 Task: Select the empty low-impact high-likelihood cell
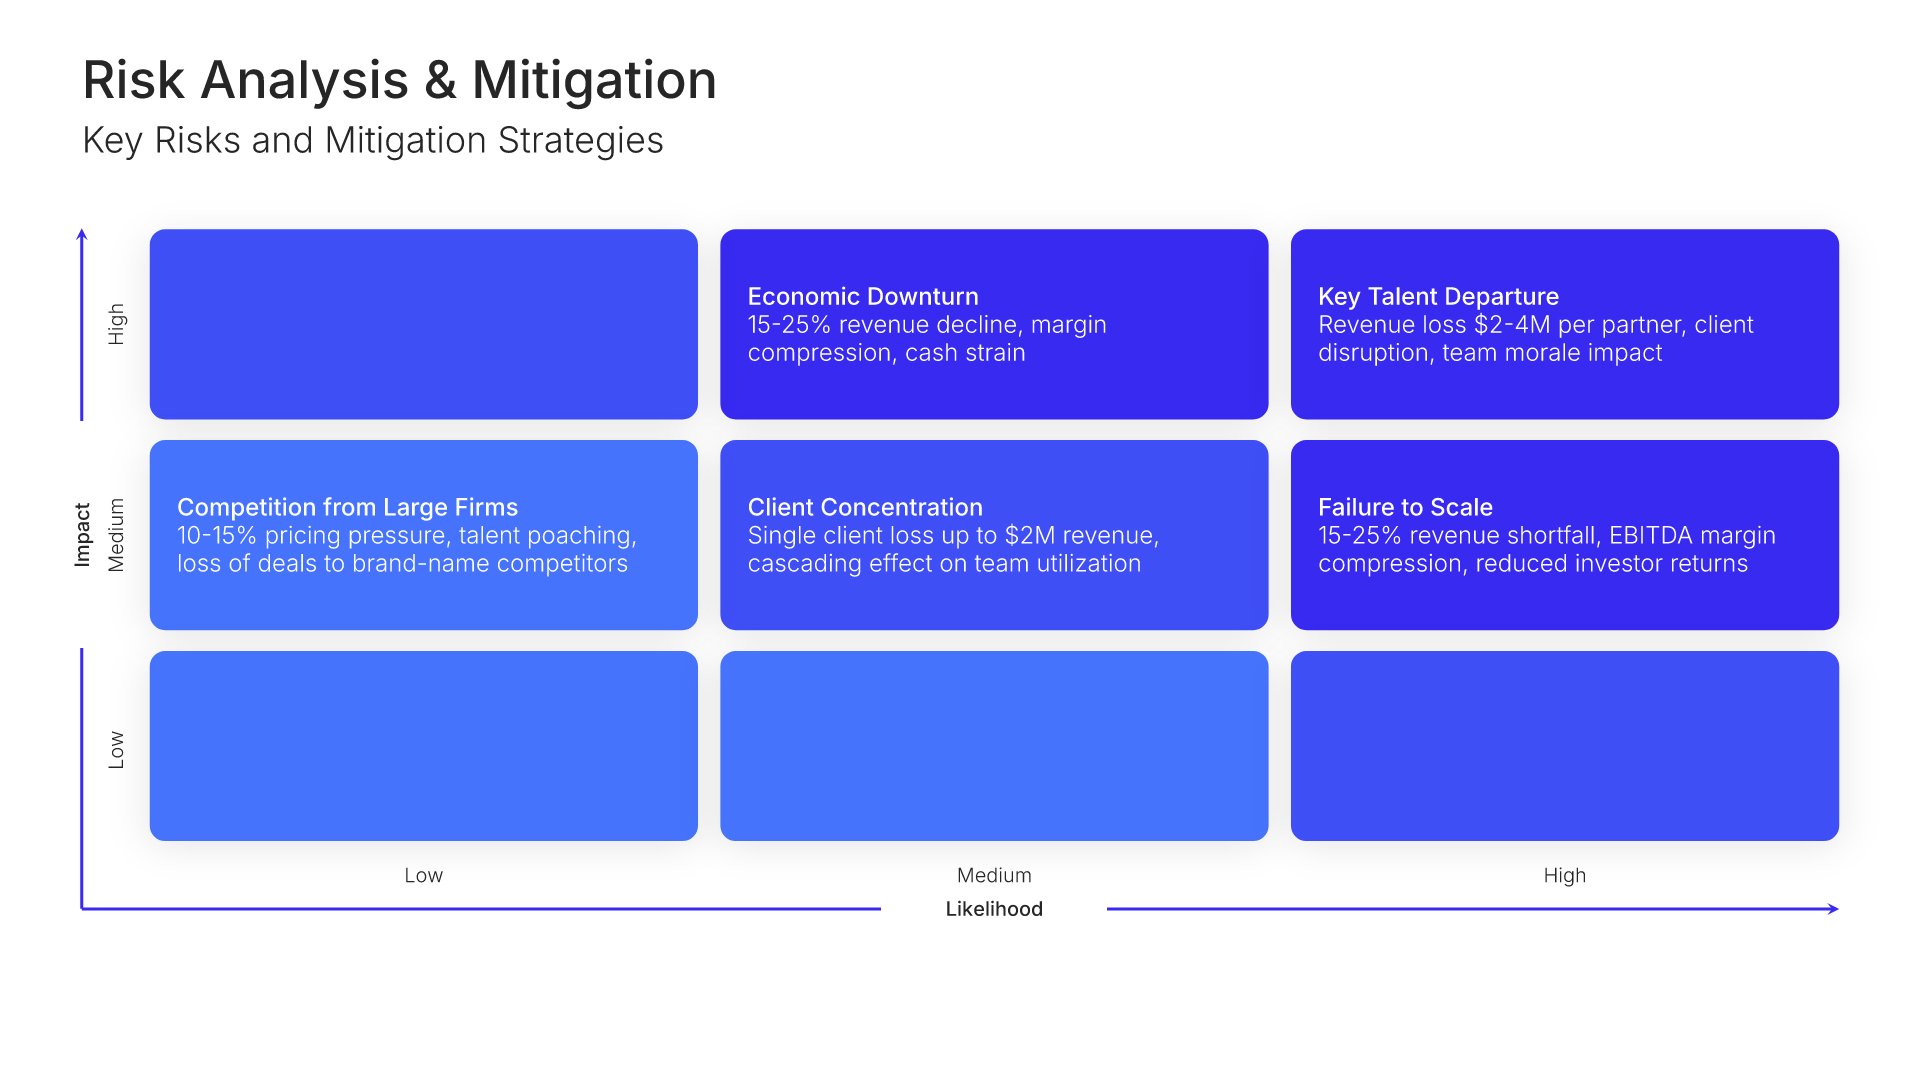(x=1564, y=746)
